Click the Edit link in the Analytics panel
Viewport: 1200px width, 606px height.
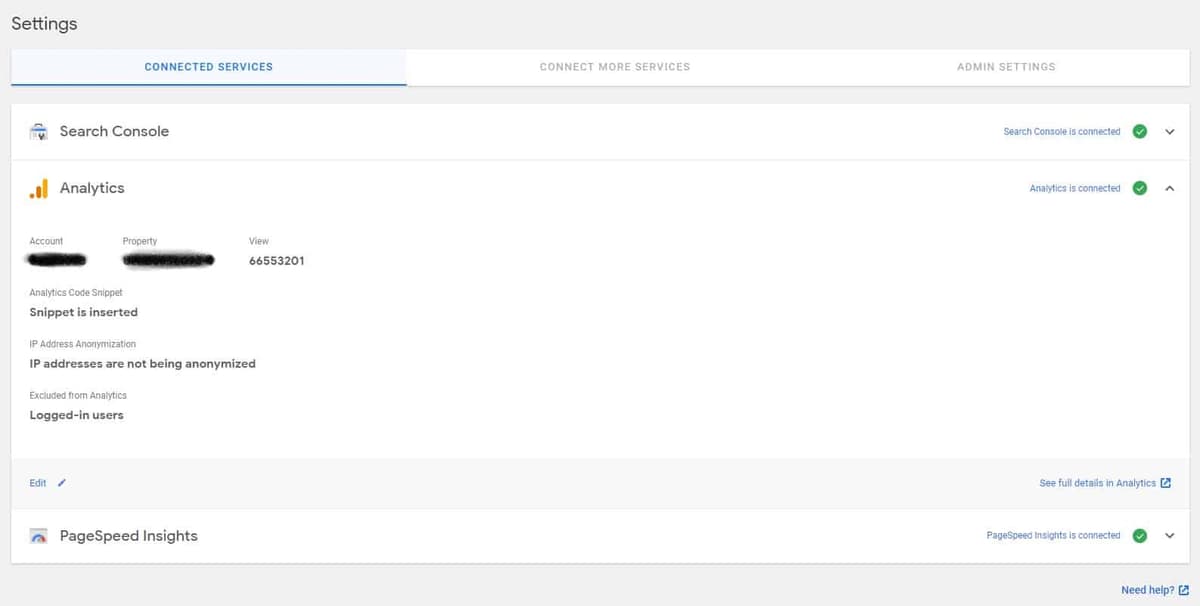coord(37,483)
